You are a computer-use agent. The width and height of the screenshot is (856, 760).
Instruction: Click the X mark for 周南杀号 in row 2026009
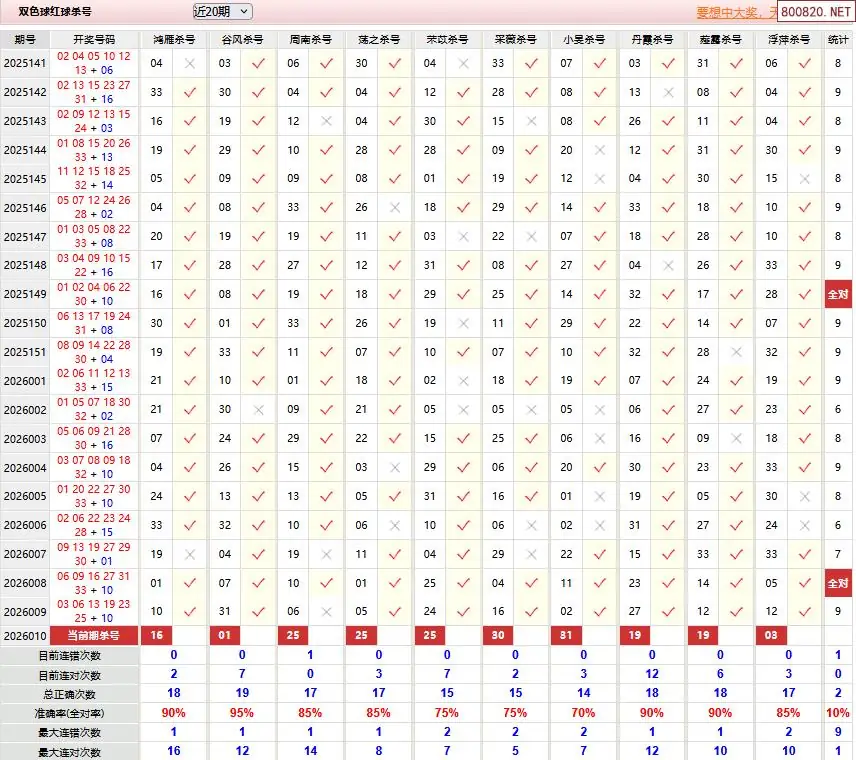click(x=326, y=612)
